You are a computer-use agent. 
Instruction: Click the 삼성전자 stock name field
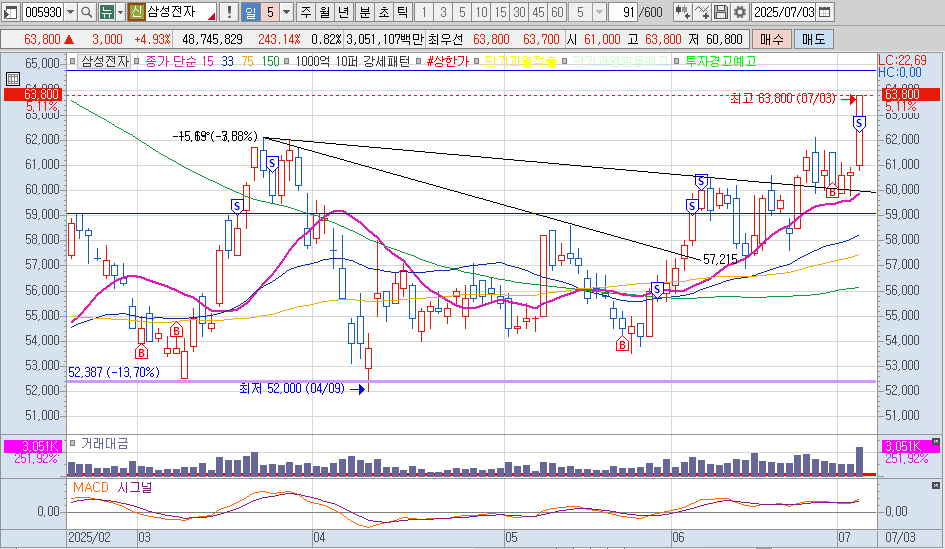click(180, 11)
